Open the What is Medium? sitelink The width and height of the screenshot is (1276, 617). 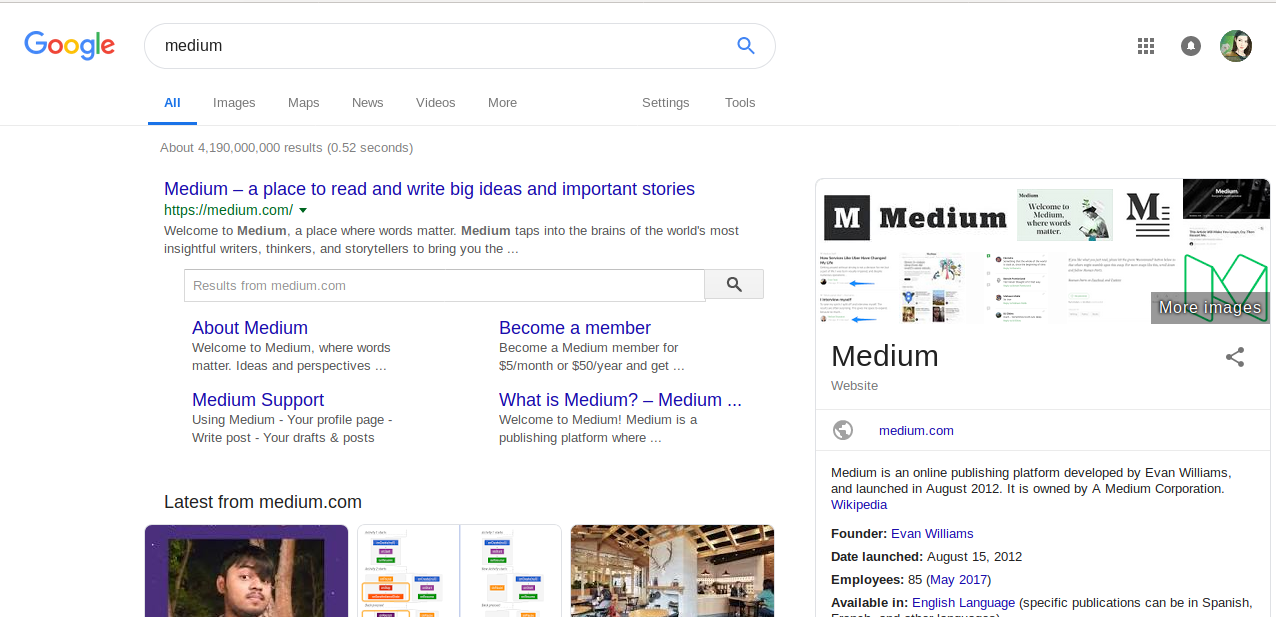(620, 400)
